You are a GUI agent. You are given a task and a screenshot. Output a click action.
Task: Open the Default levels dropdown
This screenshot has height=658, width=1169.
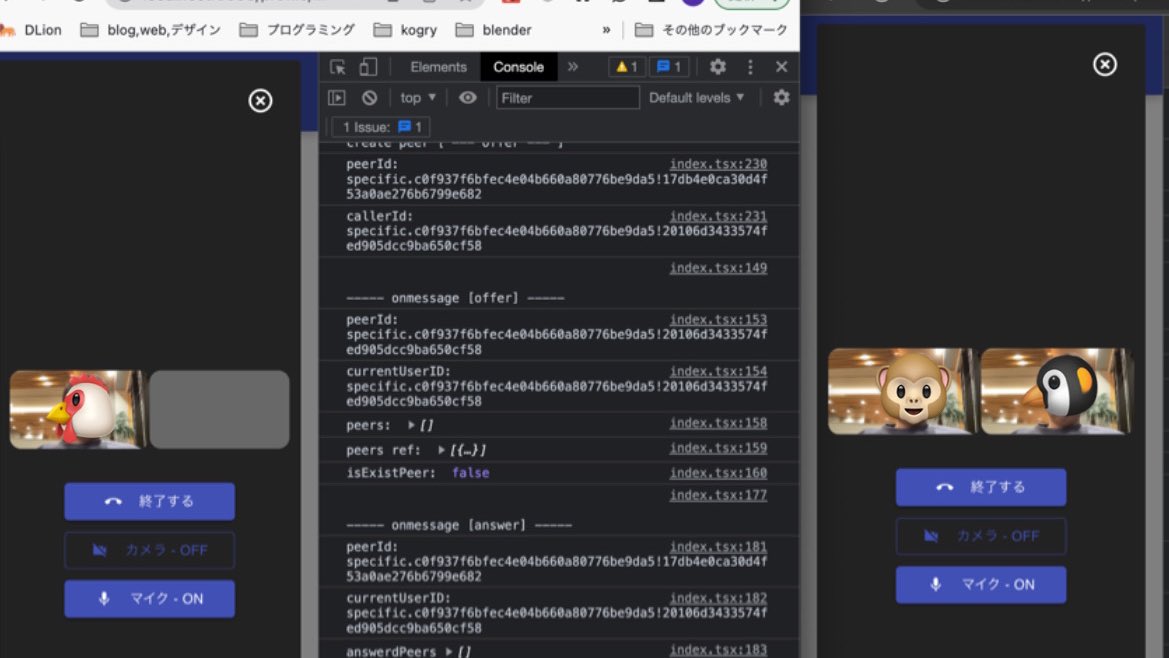[x=696, y=98]
